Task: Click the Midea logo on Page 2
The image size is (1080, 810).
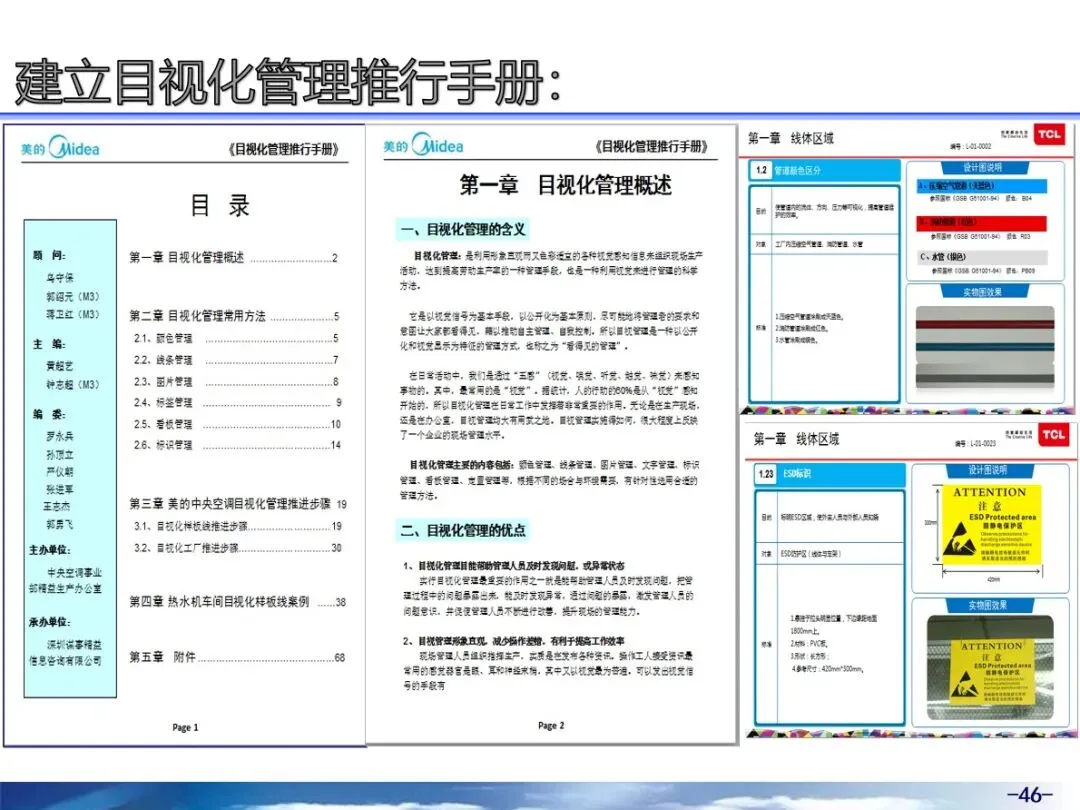Action: click(424, 145)
